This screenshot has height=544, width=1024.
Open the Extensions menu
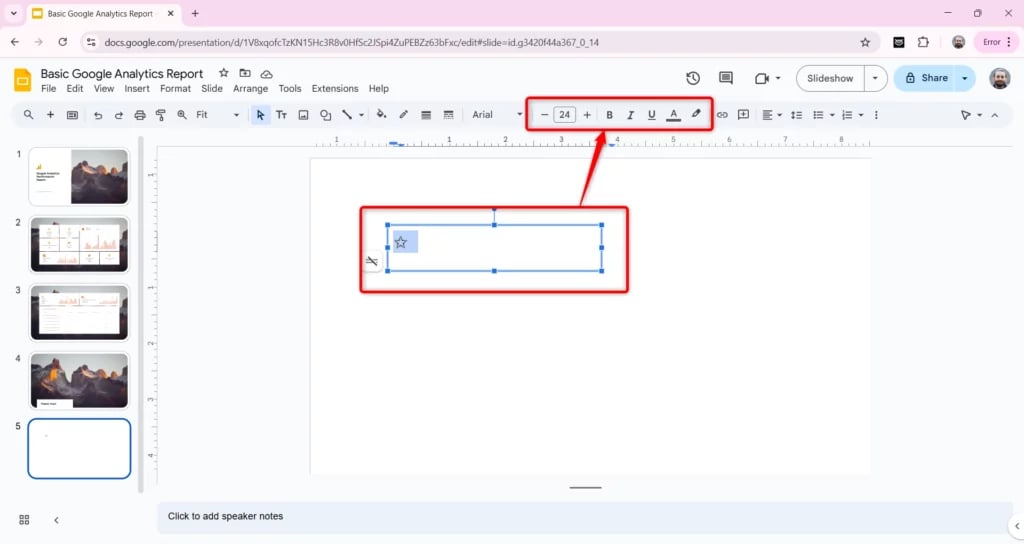[x=335, y=89]
